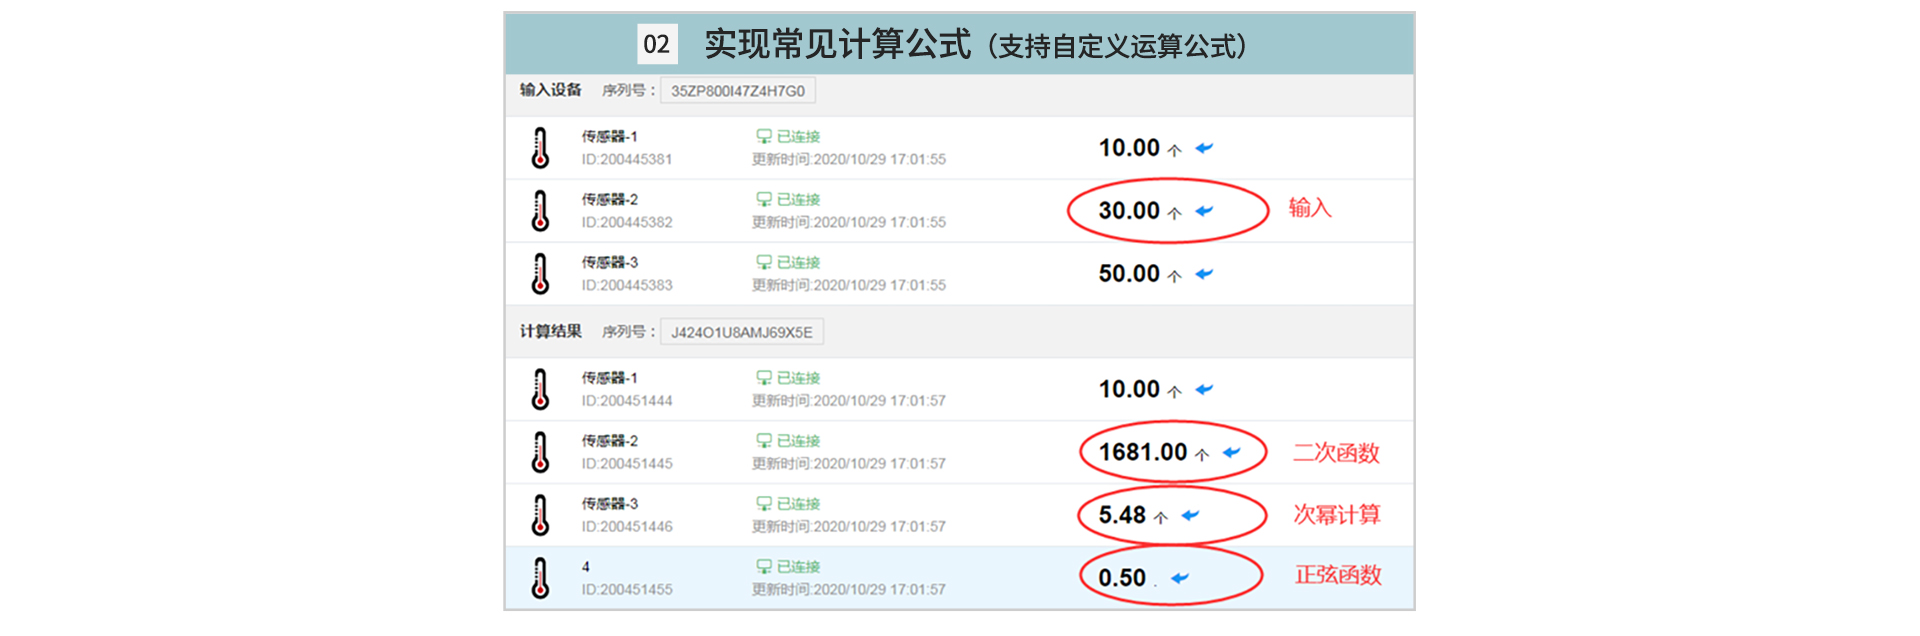Click serial number field 35ZP800I47Z4H7G0
The width and height of the screenshot is (1920, 636).
coord(737,91)
